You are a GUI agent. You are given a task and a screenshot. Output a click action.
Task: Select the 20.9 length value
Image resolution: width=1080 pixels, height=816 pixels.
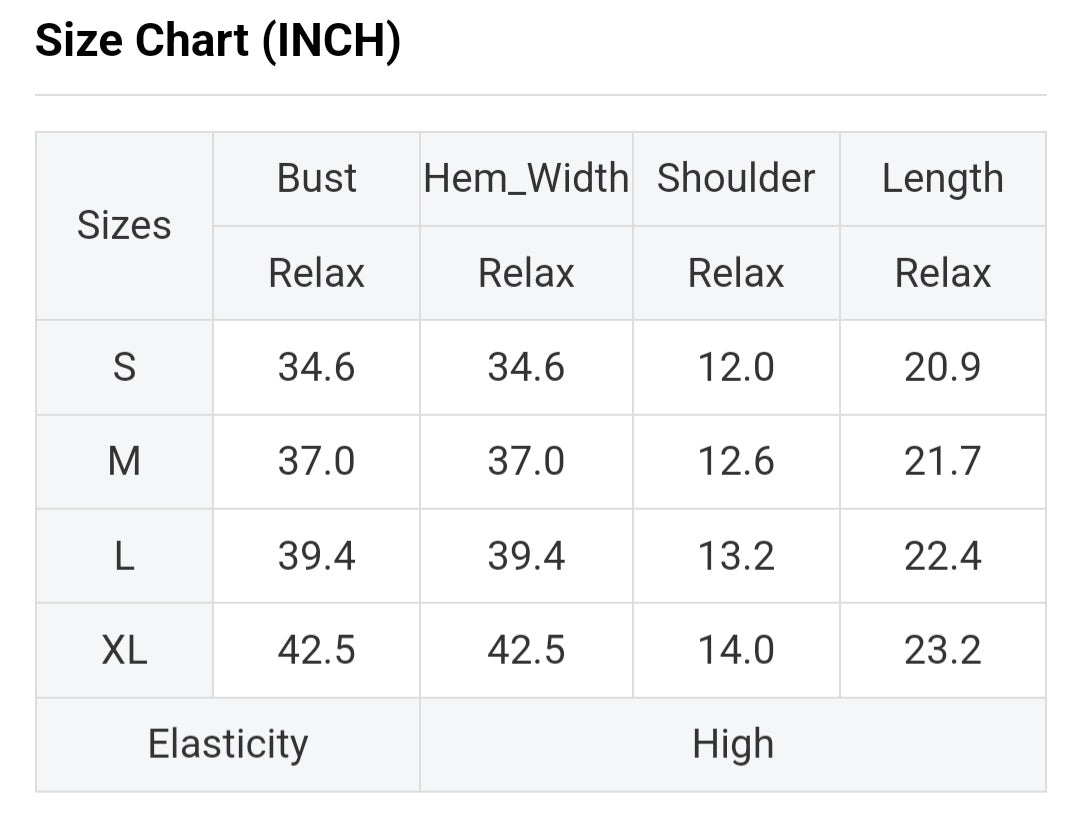tap(942, 368)
